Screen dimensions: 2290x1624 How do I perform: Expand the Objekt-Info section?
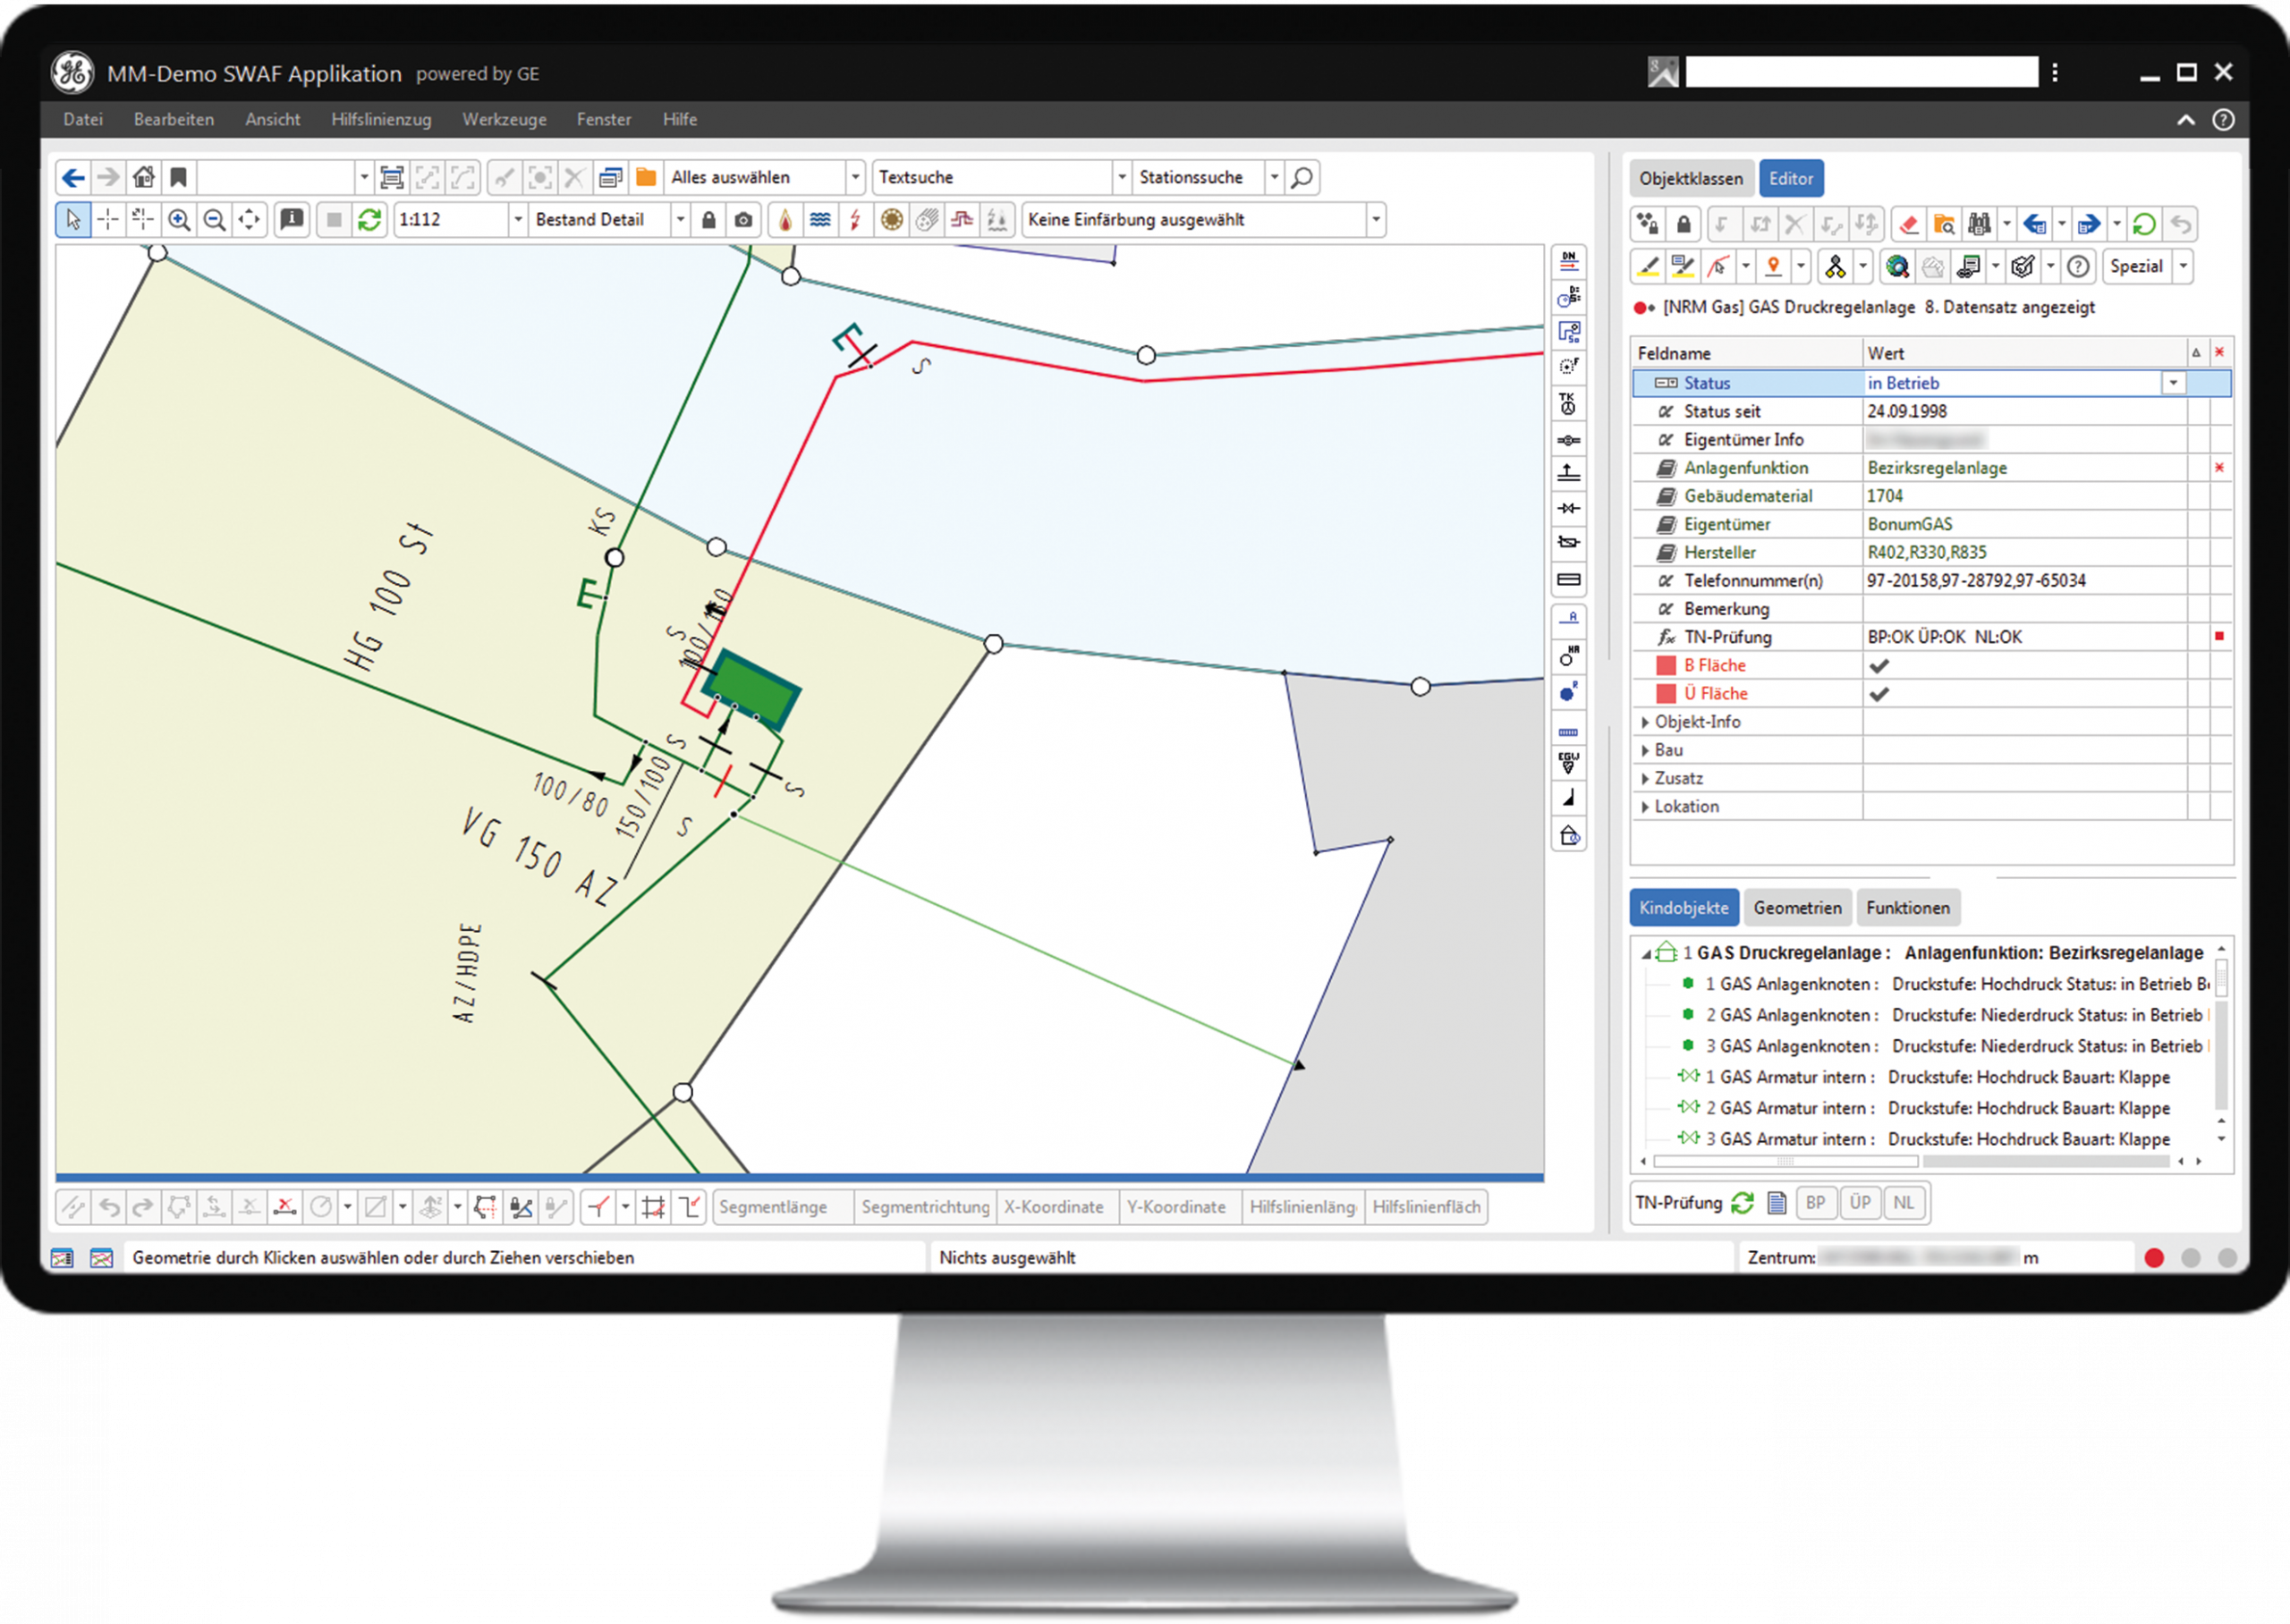pyautogui.click(x=1645, y=722)
